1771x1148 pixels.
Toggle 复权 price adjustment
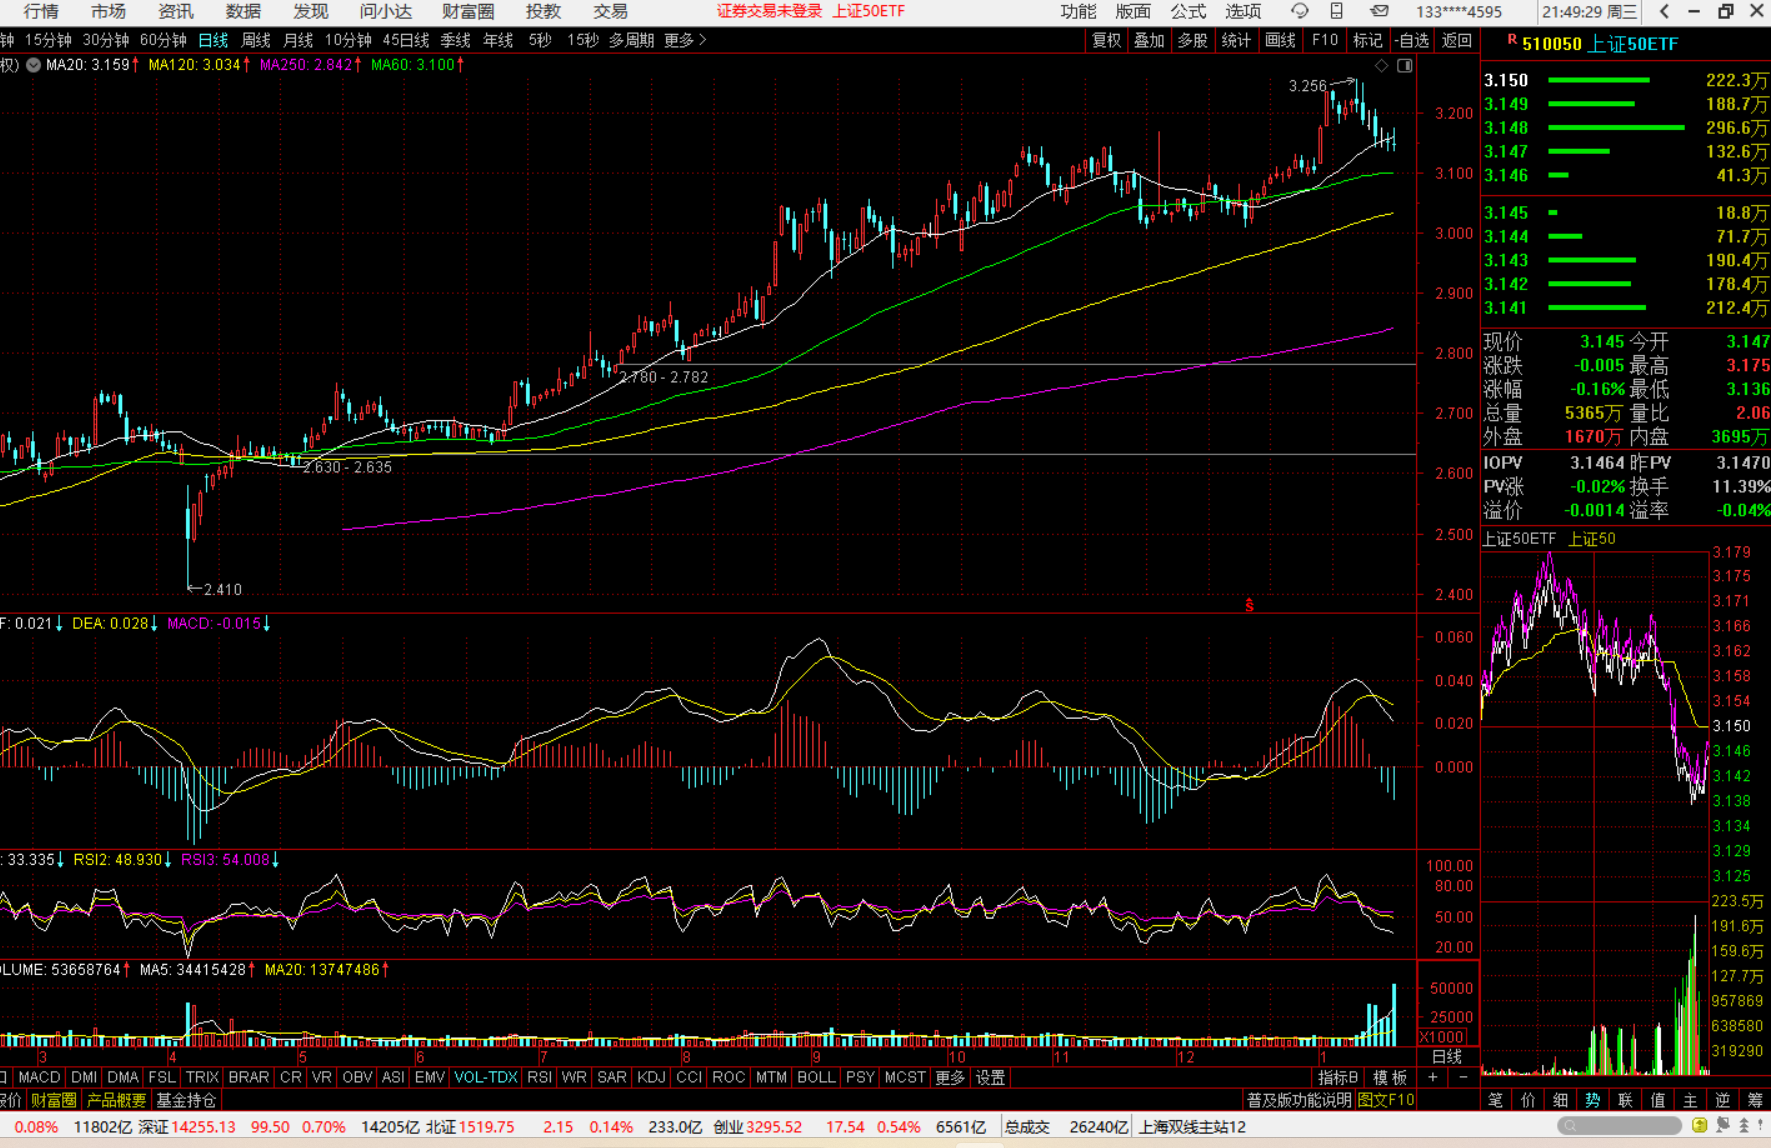click(x=1106, y=40)
